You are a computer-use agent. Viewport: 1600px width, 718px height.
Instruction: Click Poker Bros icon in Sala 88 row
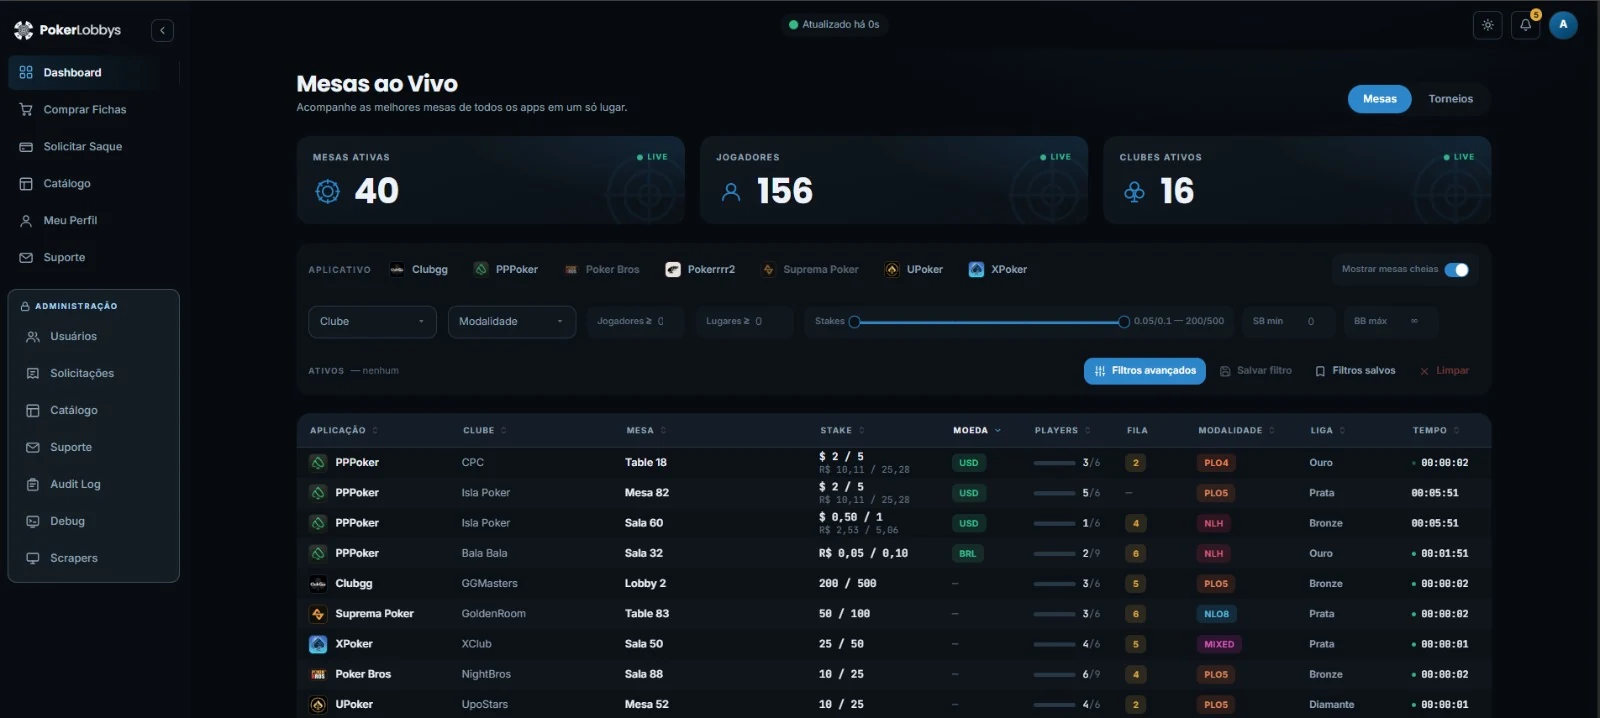click(318, 675)
